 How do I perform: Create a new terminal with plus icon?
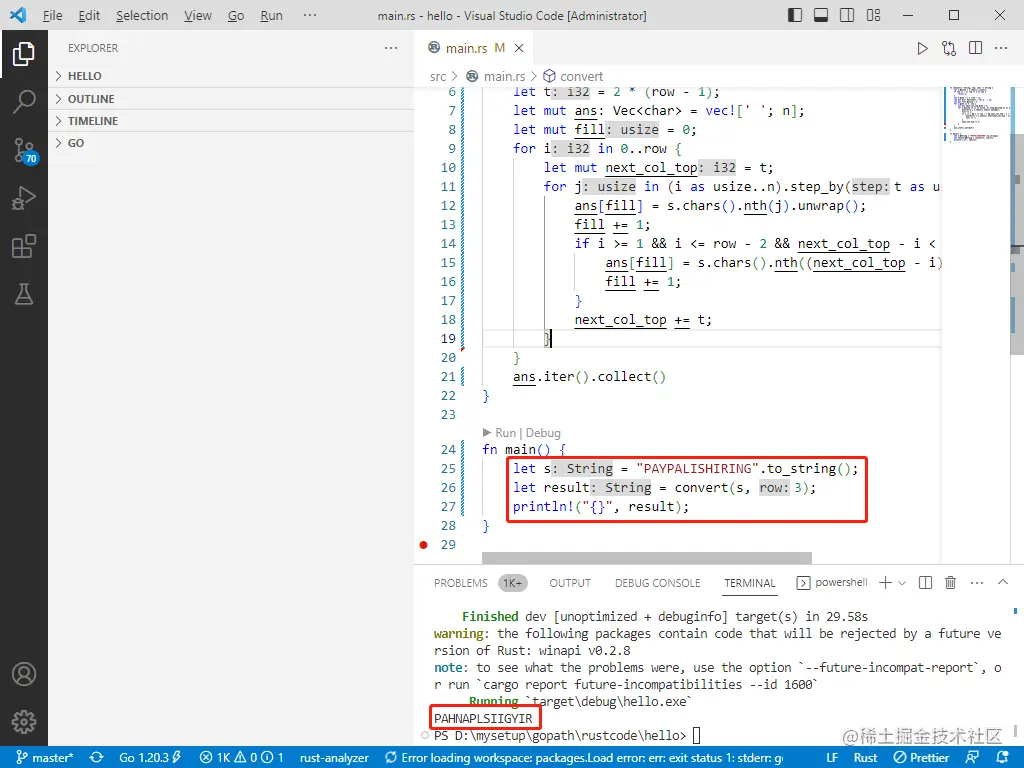(885, 583)
